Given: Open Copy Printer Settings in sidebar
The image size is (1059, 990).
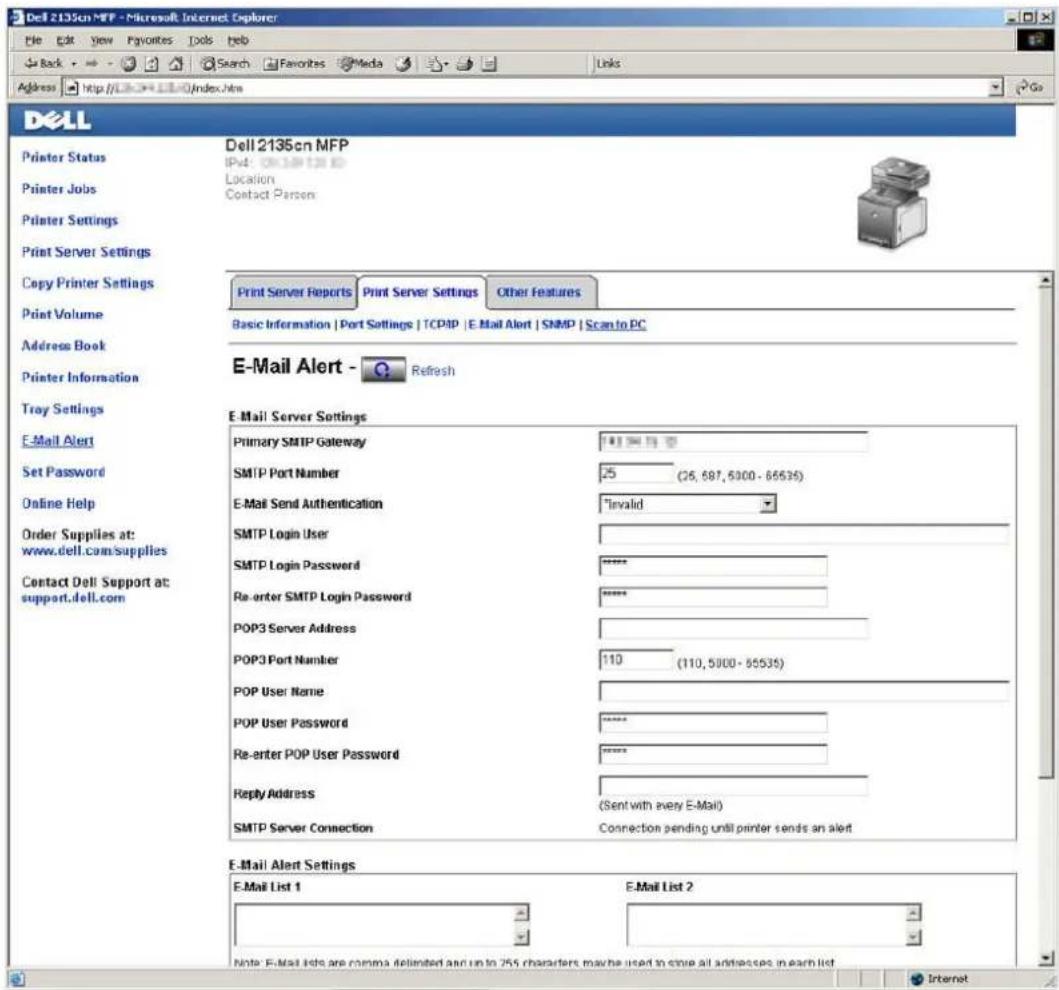Looking at the screenshot, I should (x=87, y=283).
